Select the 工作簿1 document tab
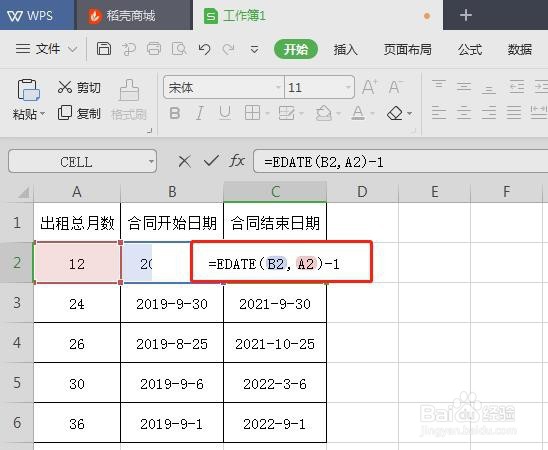 point(318,15)
